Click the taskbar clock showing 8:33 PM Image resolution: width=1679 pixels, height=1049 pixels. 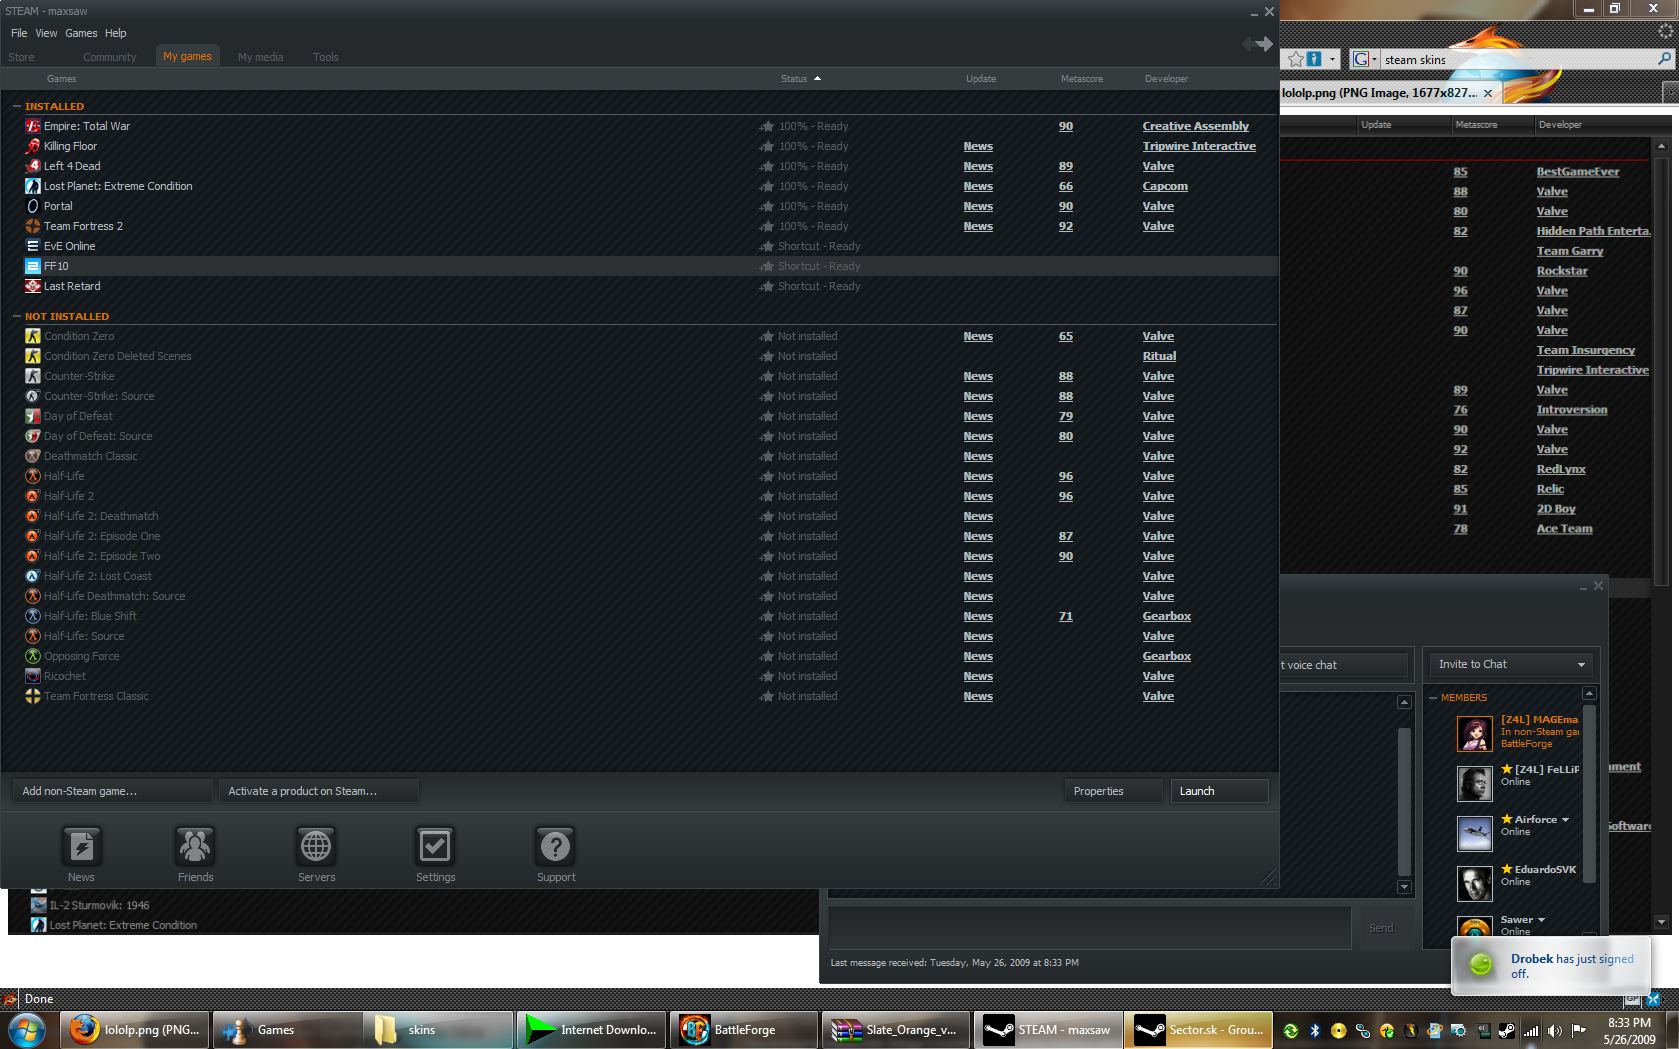click(x=1629, y=1030)
